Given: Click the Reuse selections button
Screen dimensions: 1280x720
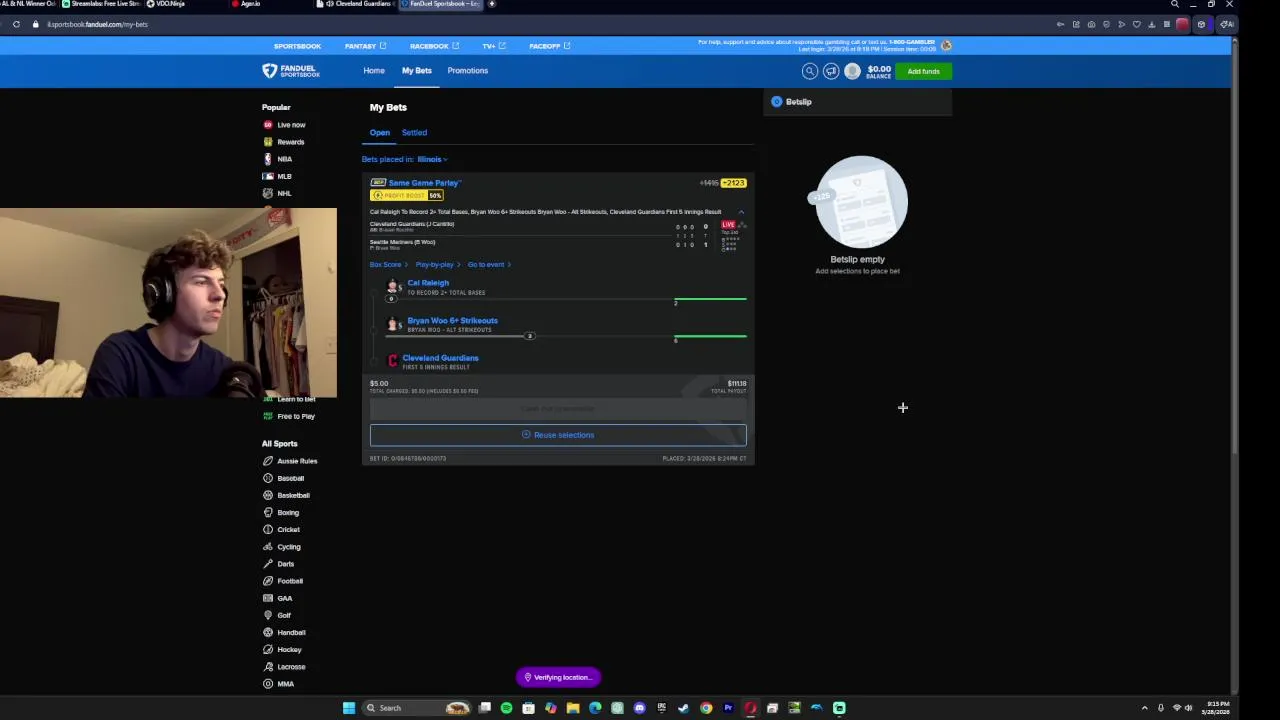Looking at the screenshot, I should click(x=558, y=435).
